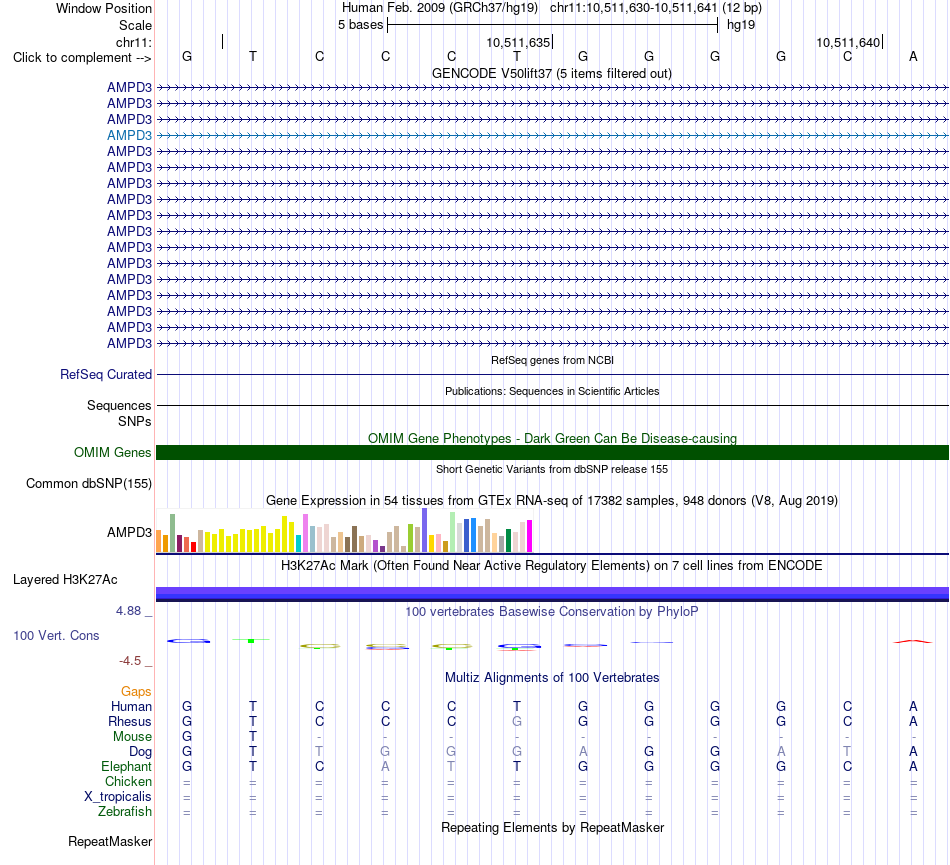
Task: Click the 'Click to complement -->' label
Action: pyautogui.click(x=82, y=58)
